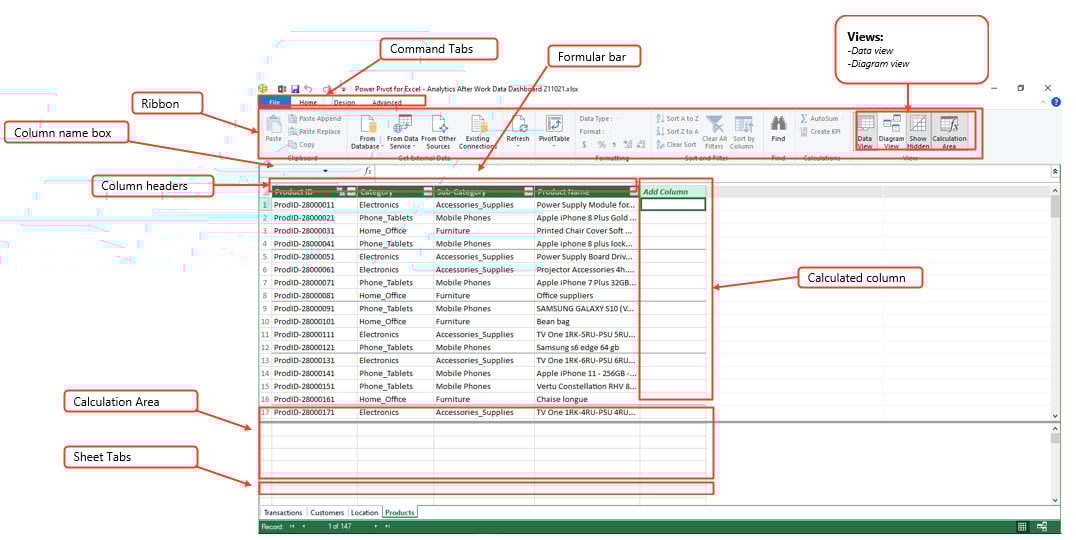The height and width of the screenshot is (540, 1076).
Task: Open Customize Quick Access Toolbar dropdown
Action: (x=343, y=89)
